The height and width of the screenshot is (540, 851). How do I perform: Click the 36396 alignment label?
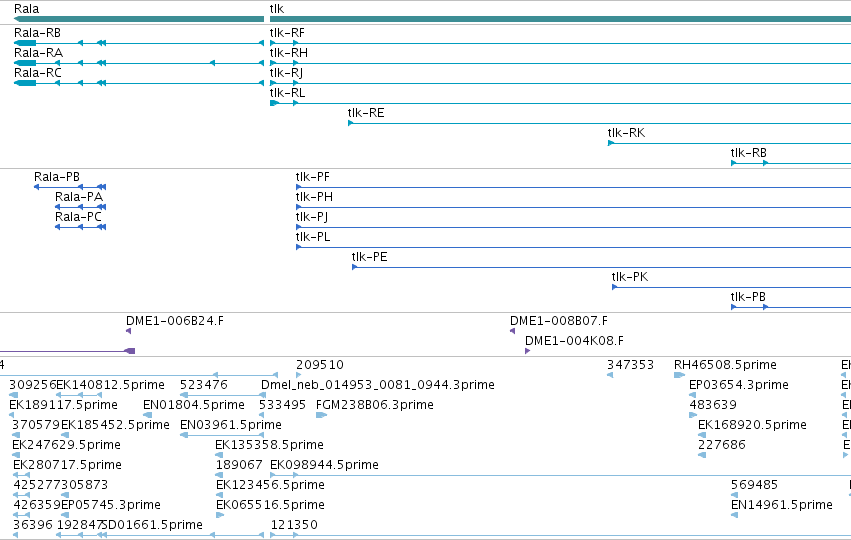pos(33,526)
